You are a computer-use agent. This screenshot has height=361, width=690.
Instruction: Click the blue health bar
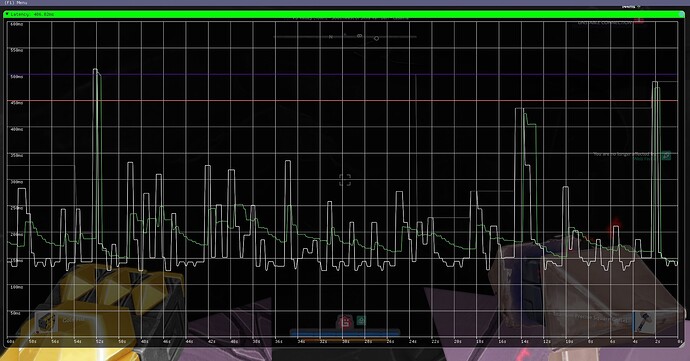(x=345, y=333)
